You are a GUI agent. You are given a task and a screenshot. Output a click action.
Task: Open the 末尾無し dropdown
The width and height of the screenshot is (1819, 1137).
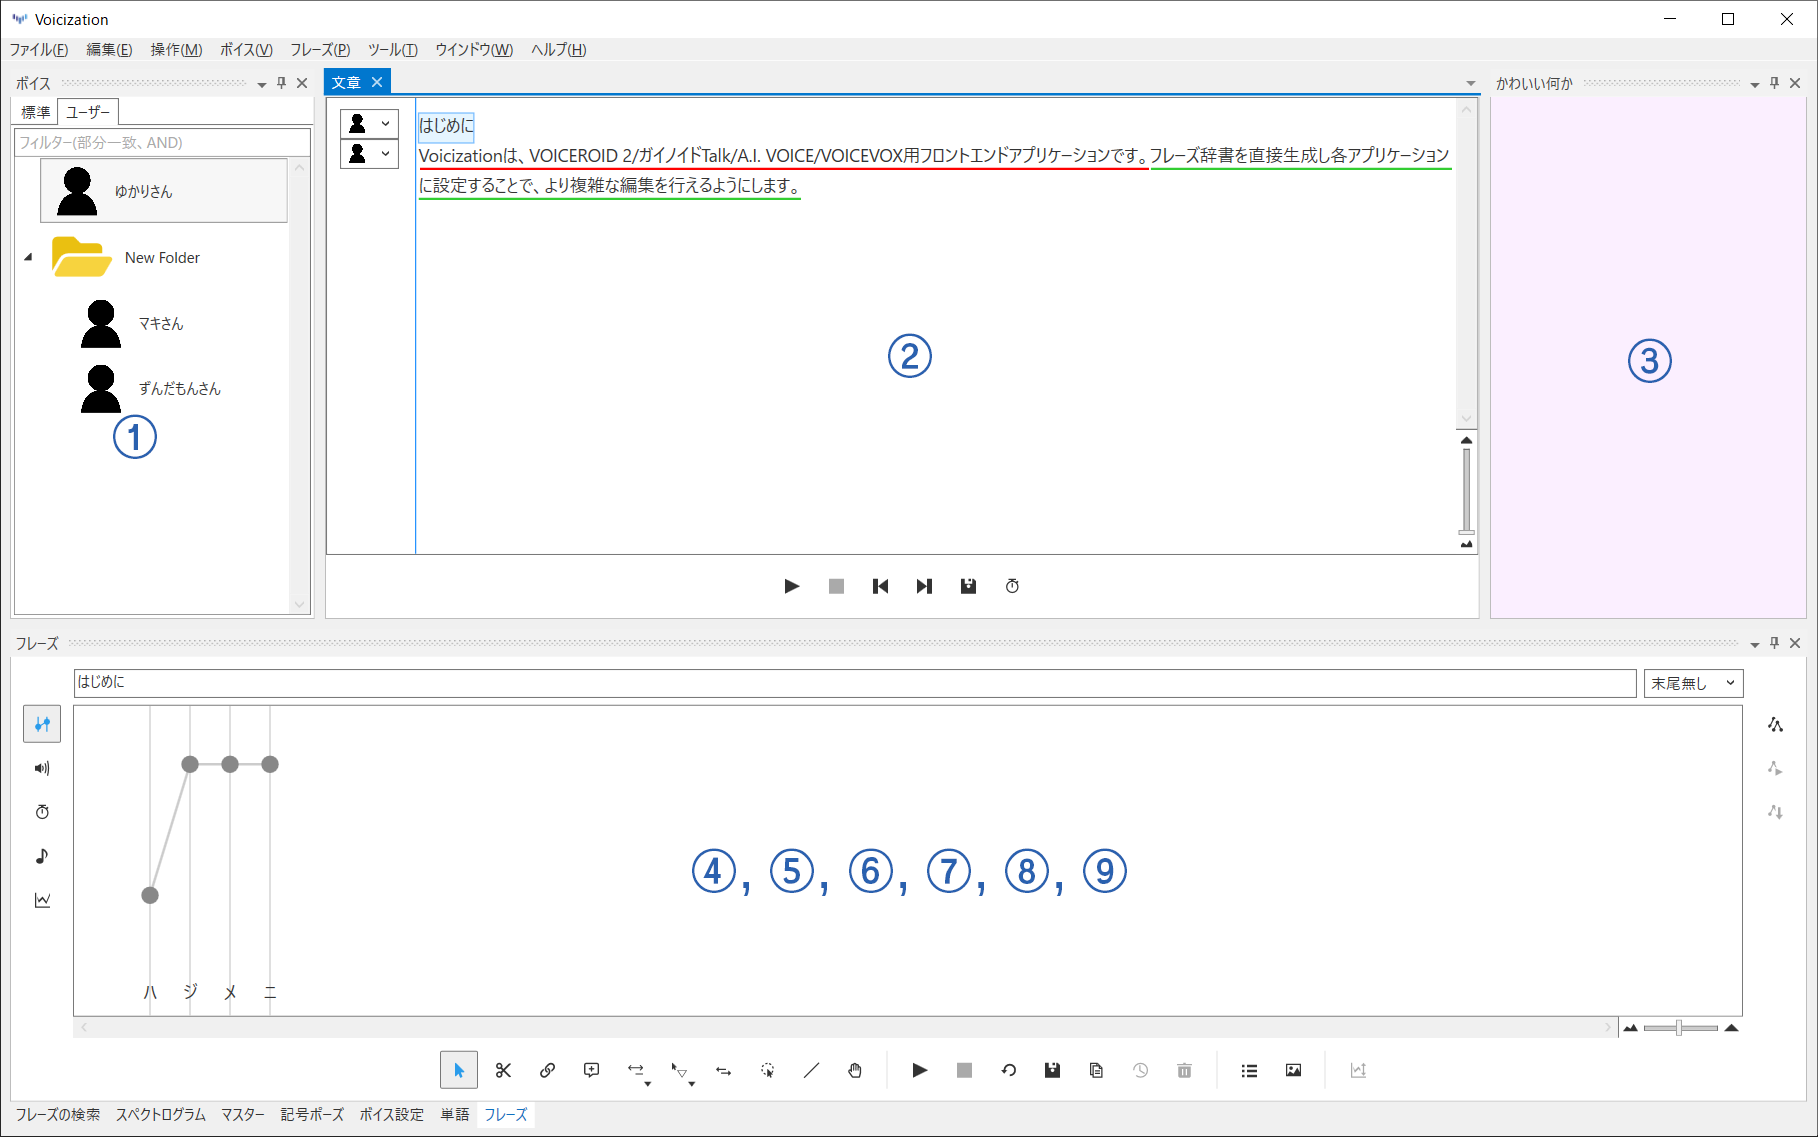(x=1693, y=683)
